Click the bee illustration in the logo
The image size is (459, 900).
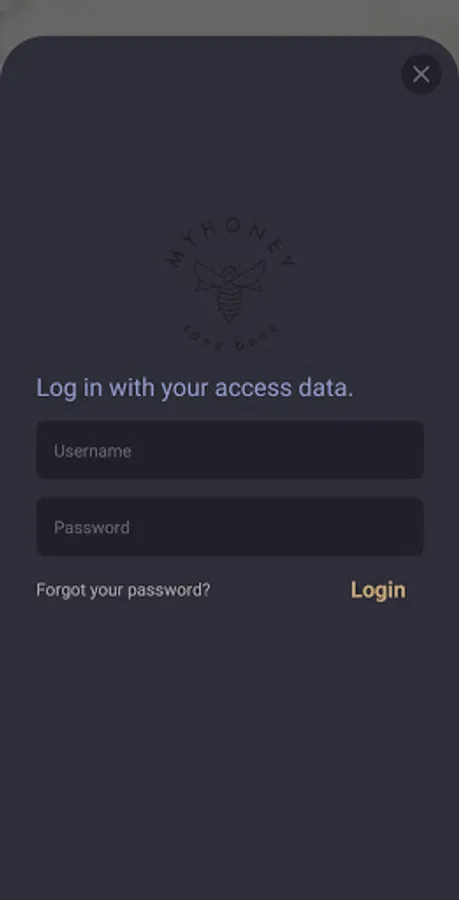pyautogui.click(x=230, y=291)
